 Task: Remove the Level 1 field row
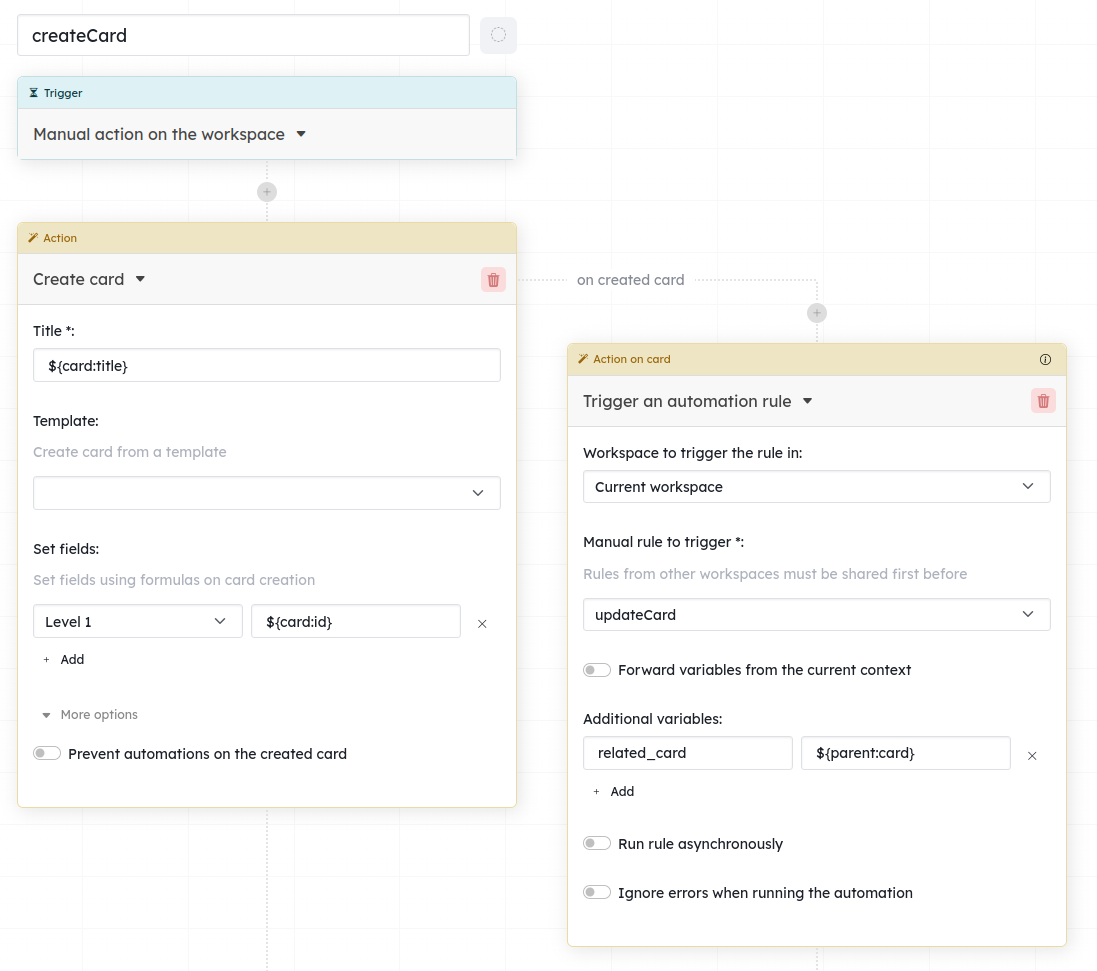[482, 624]
